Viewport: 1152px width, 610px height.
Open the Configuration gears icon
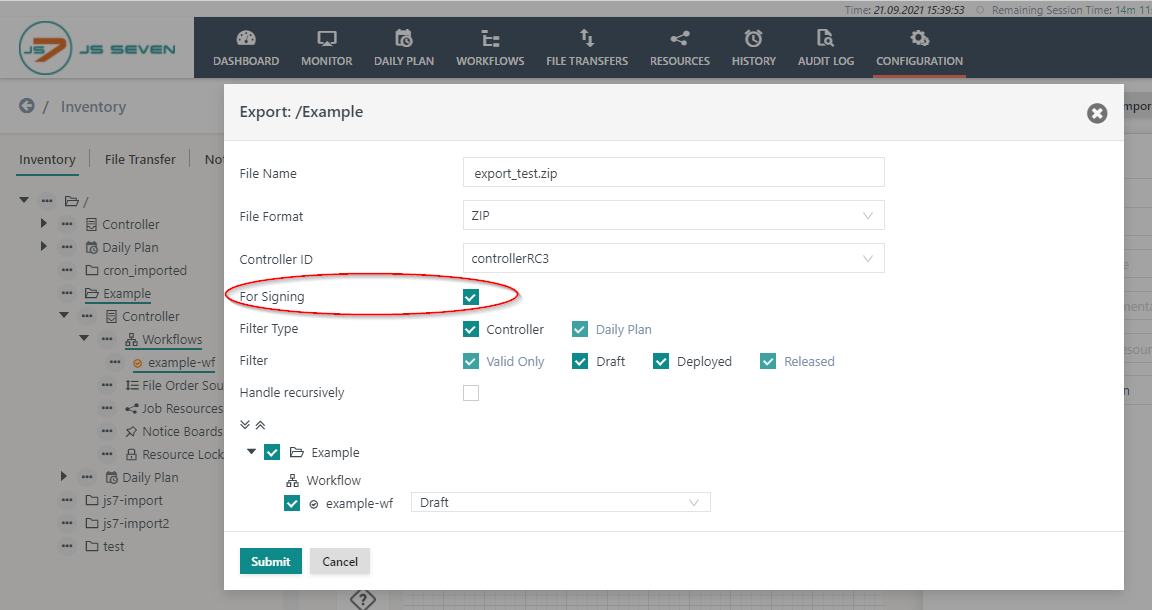[919, 38]
